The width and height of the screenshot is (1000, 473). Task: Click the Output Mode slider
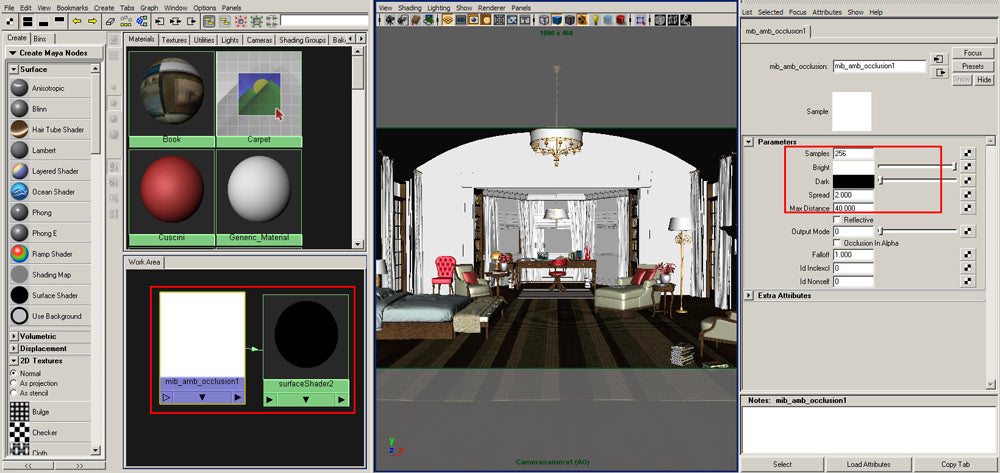tap(917, 231)
